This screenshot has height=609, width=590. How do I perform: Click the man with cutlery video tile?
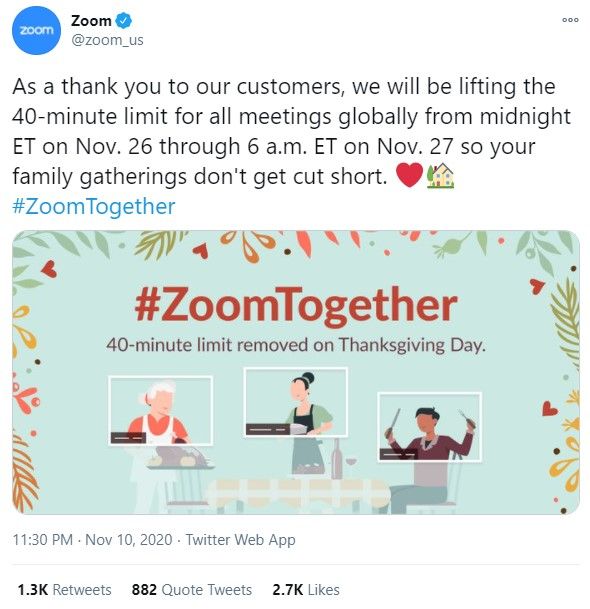(x=429, y=427)
